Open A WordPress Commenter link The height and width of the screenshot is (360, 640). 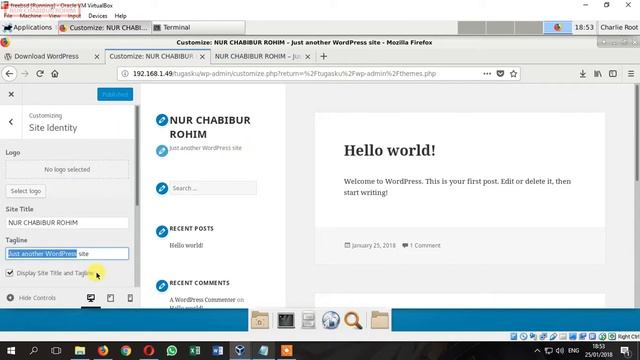[x=202, y=300]
